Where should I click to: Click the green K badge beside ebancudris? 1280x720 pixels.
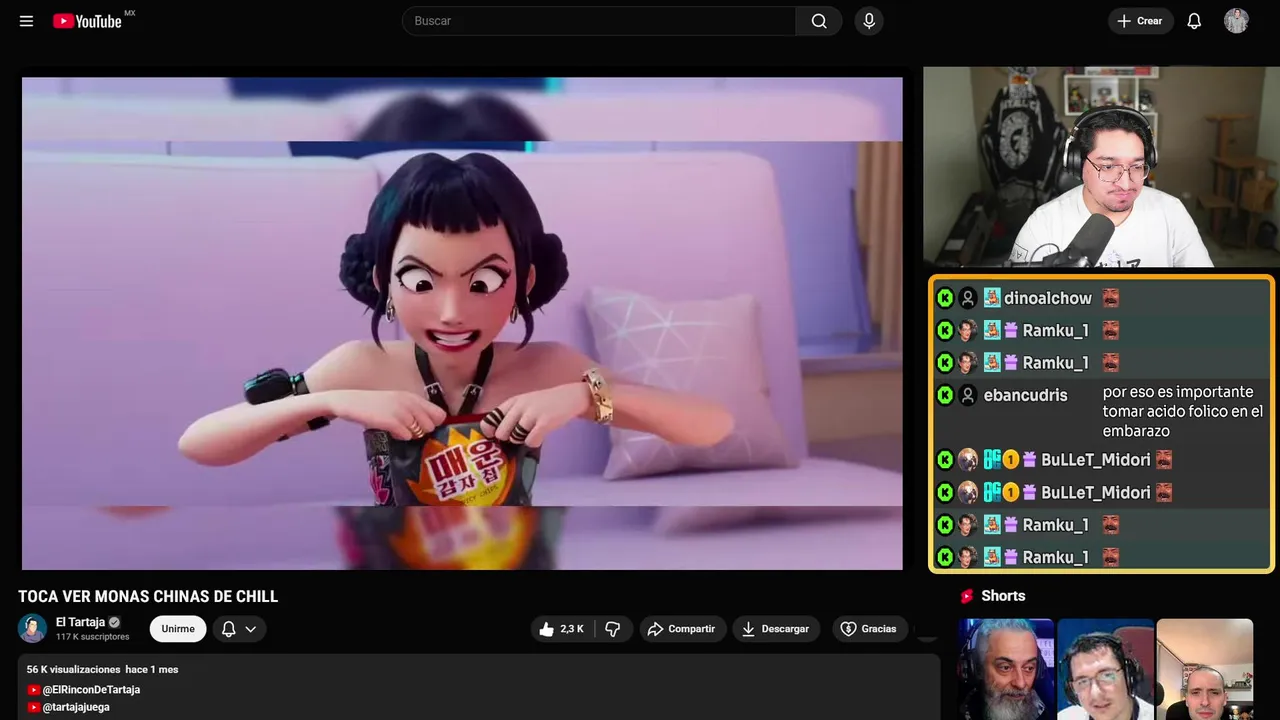tap(945, 395)
